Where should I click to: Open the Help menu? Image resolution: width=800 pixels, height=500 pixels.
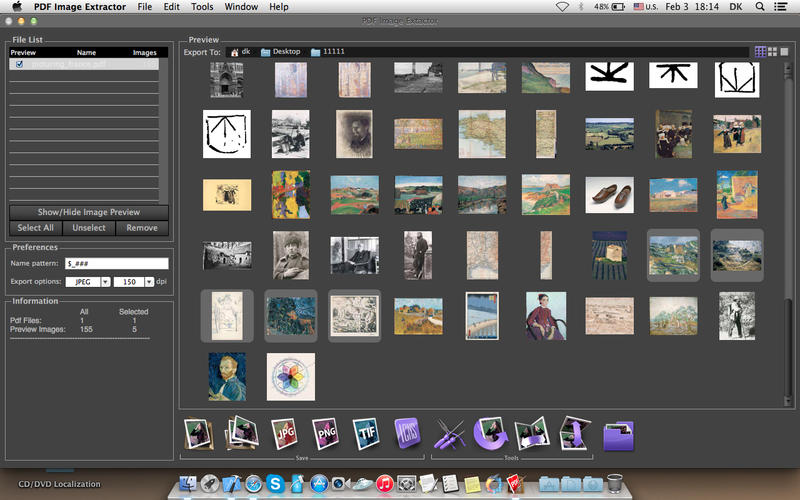279,7
